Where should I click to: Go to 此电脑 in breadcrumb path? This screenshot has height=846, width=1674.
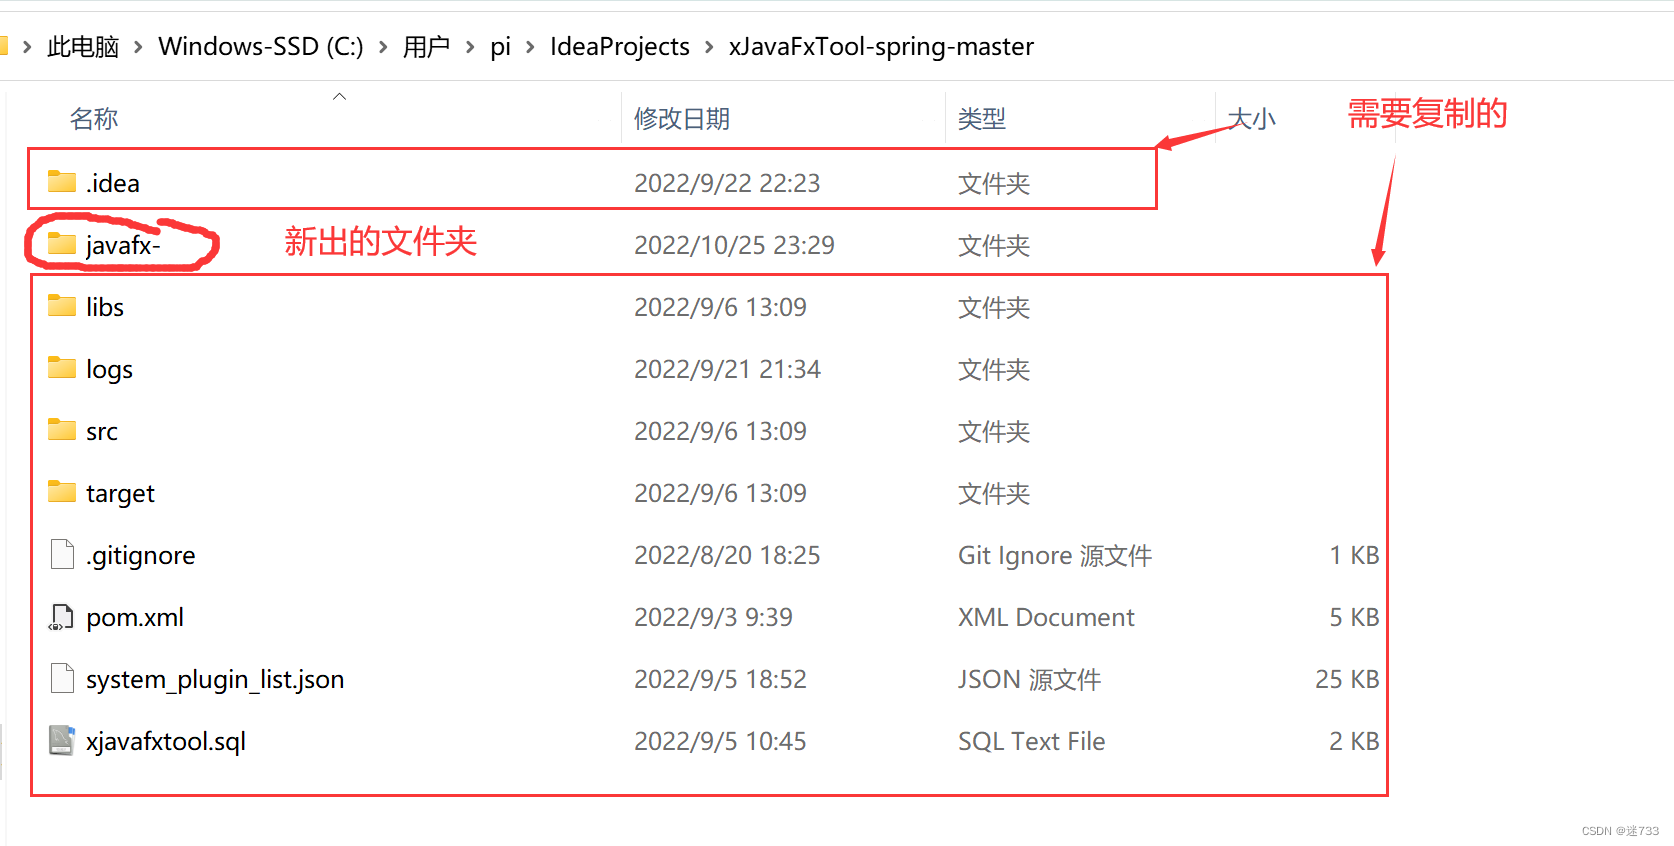pyautogui.click(x=83, y=47)
